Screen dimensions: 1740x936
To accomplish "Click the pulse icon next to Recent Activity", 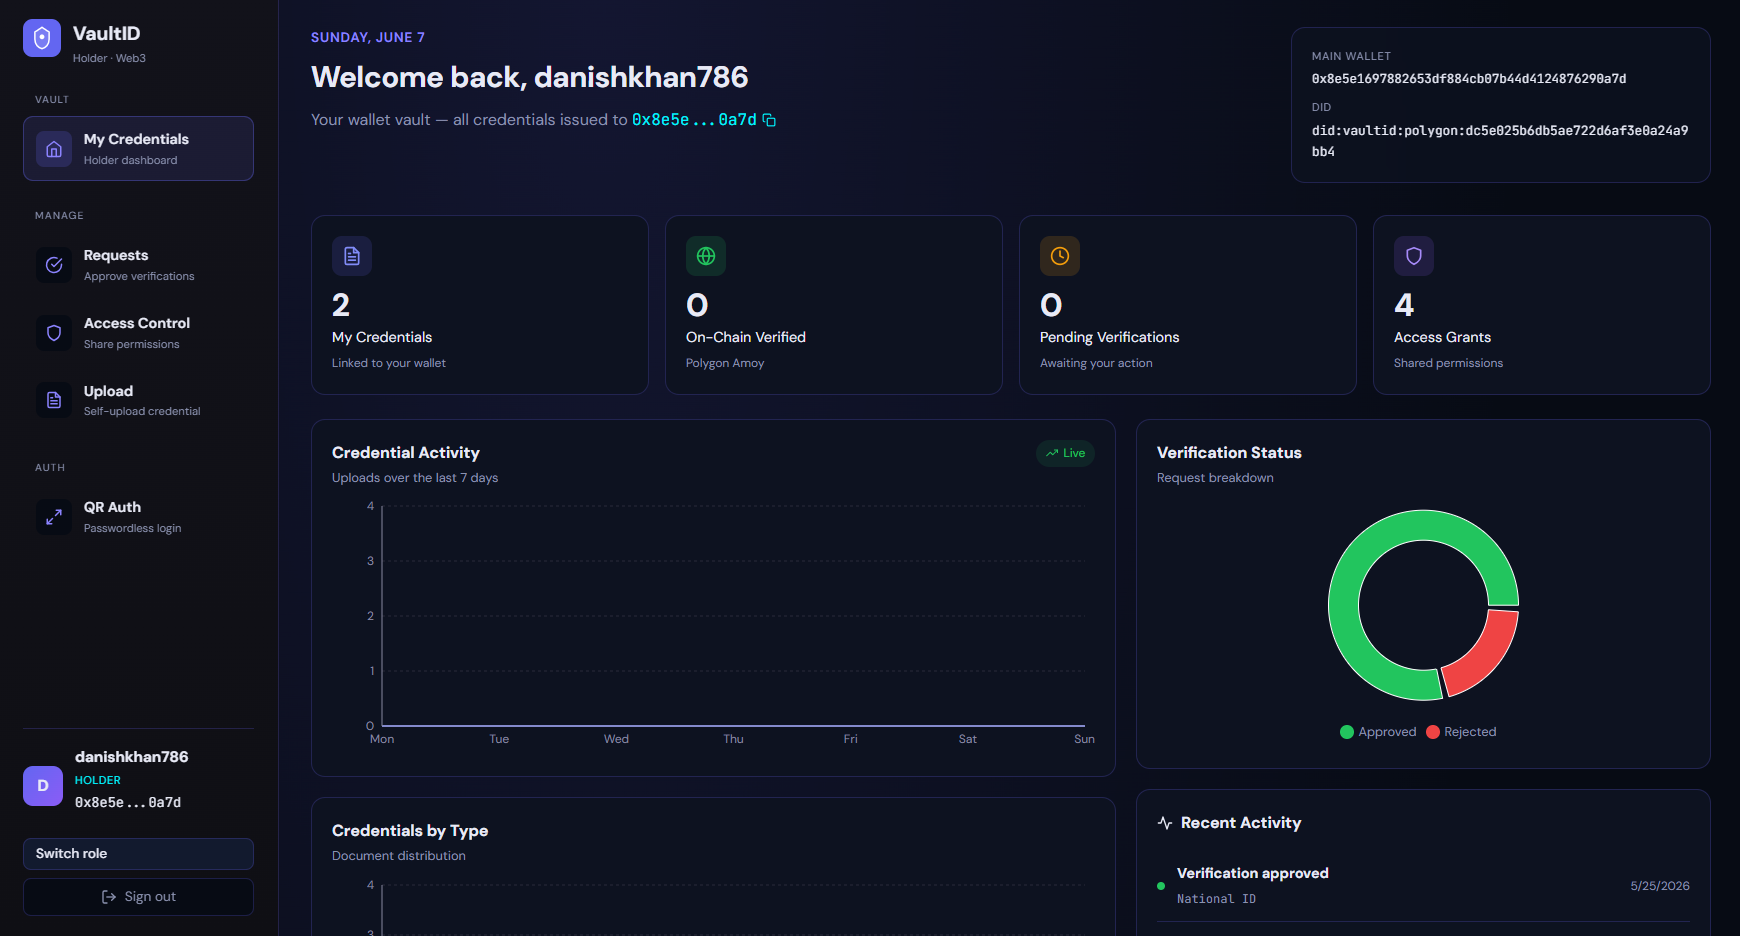I will [1165, 823].
